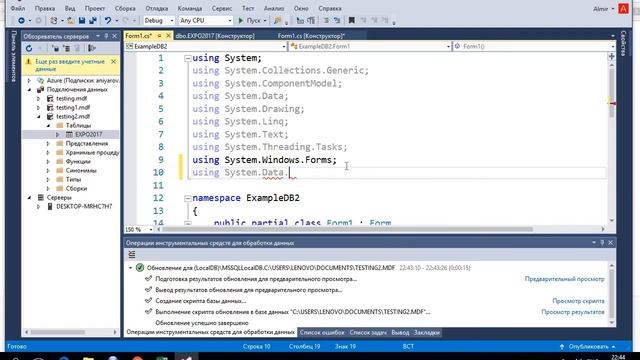The height and width of the screenshot is (360, 640).
Task: Open the ExampleDB2 project scope dropdown
Action: point(284,47)
